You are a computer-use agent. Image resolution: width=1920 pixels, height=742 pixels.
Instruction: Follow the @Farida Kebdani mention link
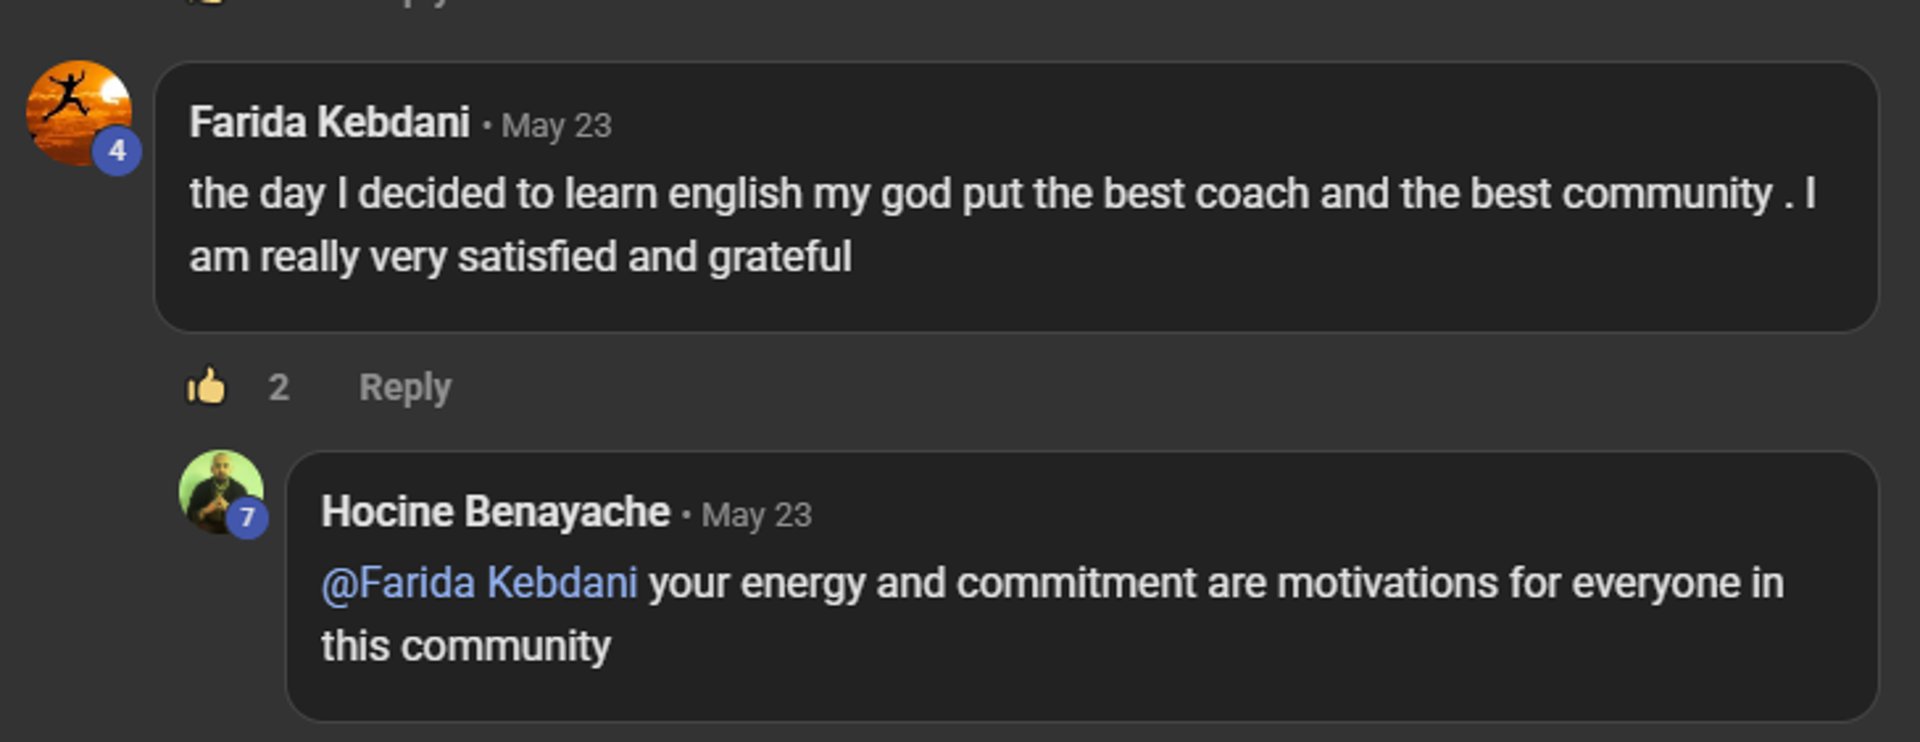(479, 583)
